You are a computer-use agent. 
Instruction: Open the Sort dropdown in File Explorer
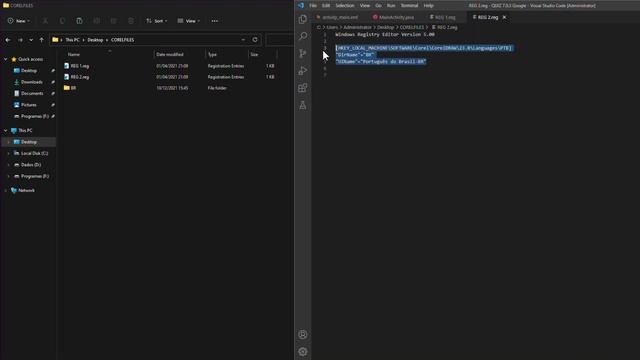coord(157,21)
